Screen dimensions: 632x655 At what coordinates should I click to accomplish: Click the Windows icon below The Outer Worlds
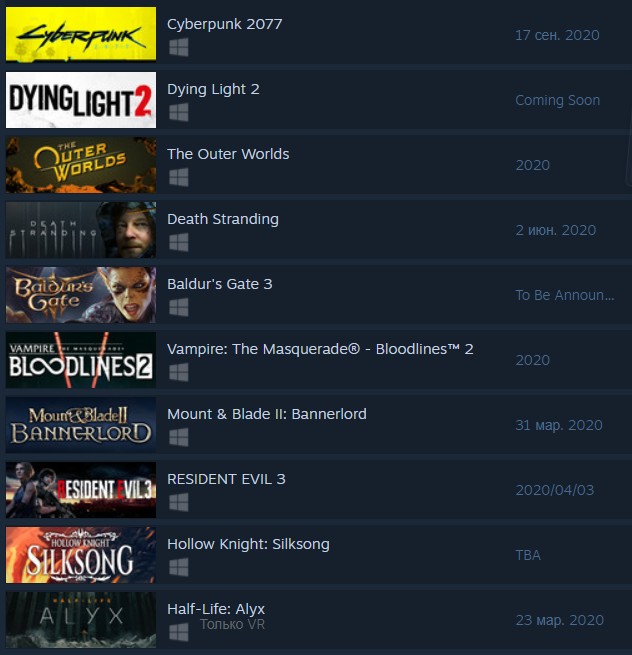[x=179, y=177]
